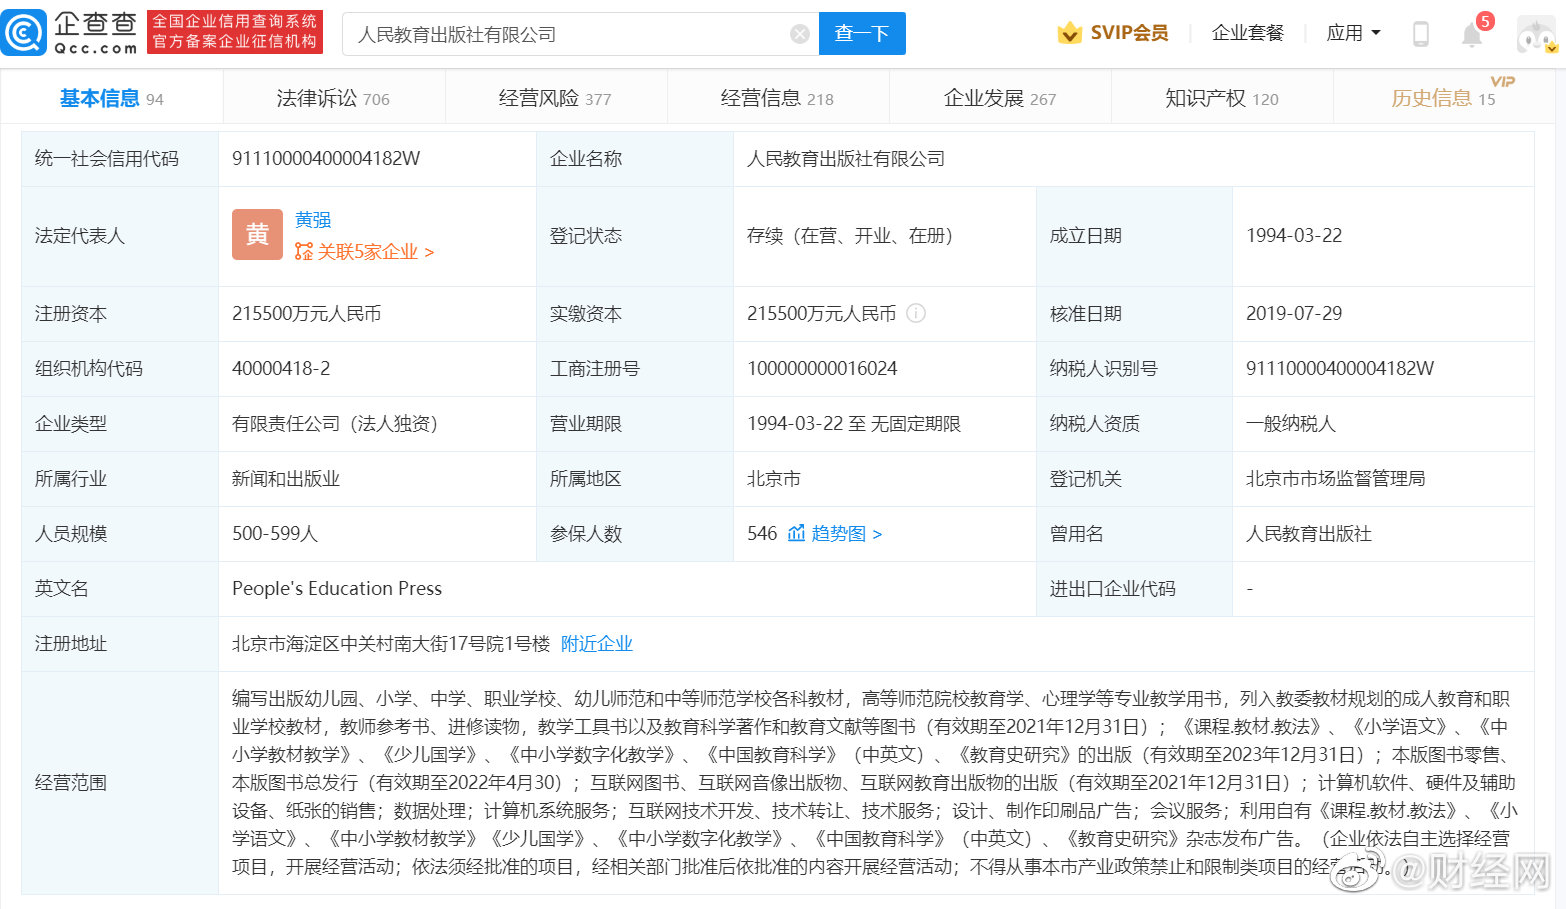
Task: Switch to the 经营风险 tab
Action: (555, 98)
